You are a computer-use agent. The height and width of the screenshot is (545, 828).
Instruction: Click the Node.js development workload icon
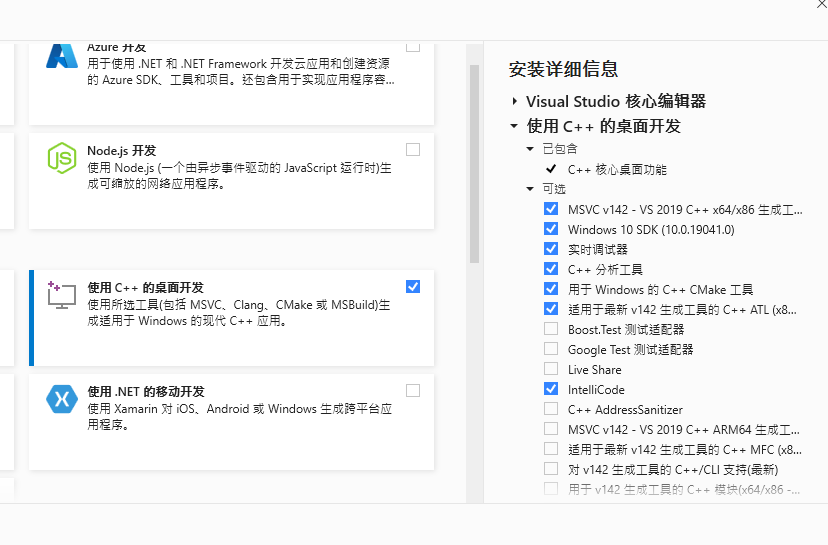tap(62, 158)
